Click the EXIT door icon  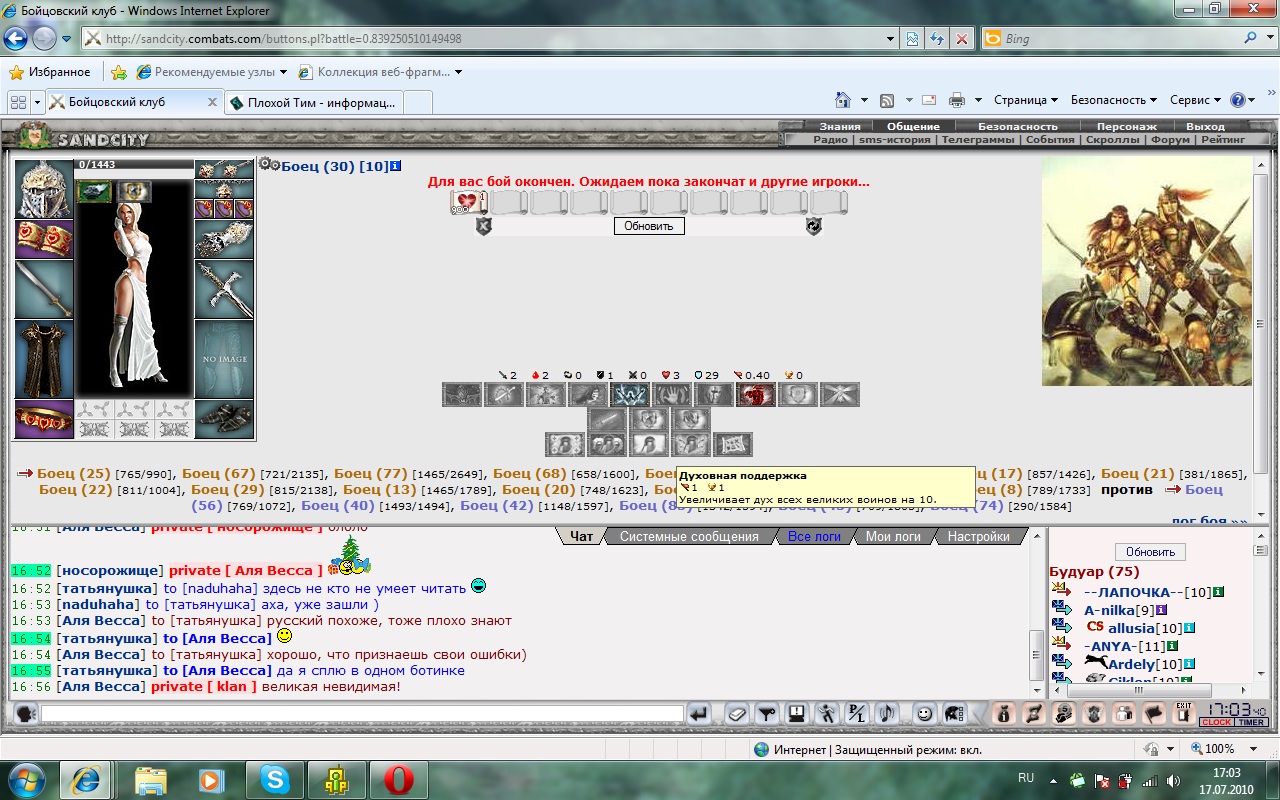click(x=1184, y=713)
